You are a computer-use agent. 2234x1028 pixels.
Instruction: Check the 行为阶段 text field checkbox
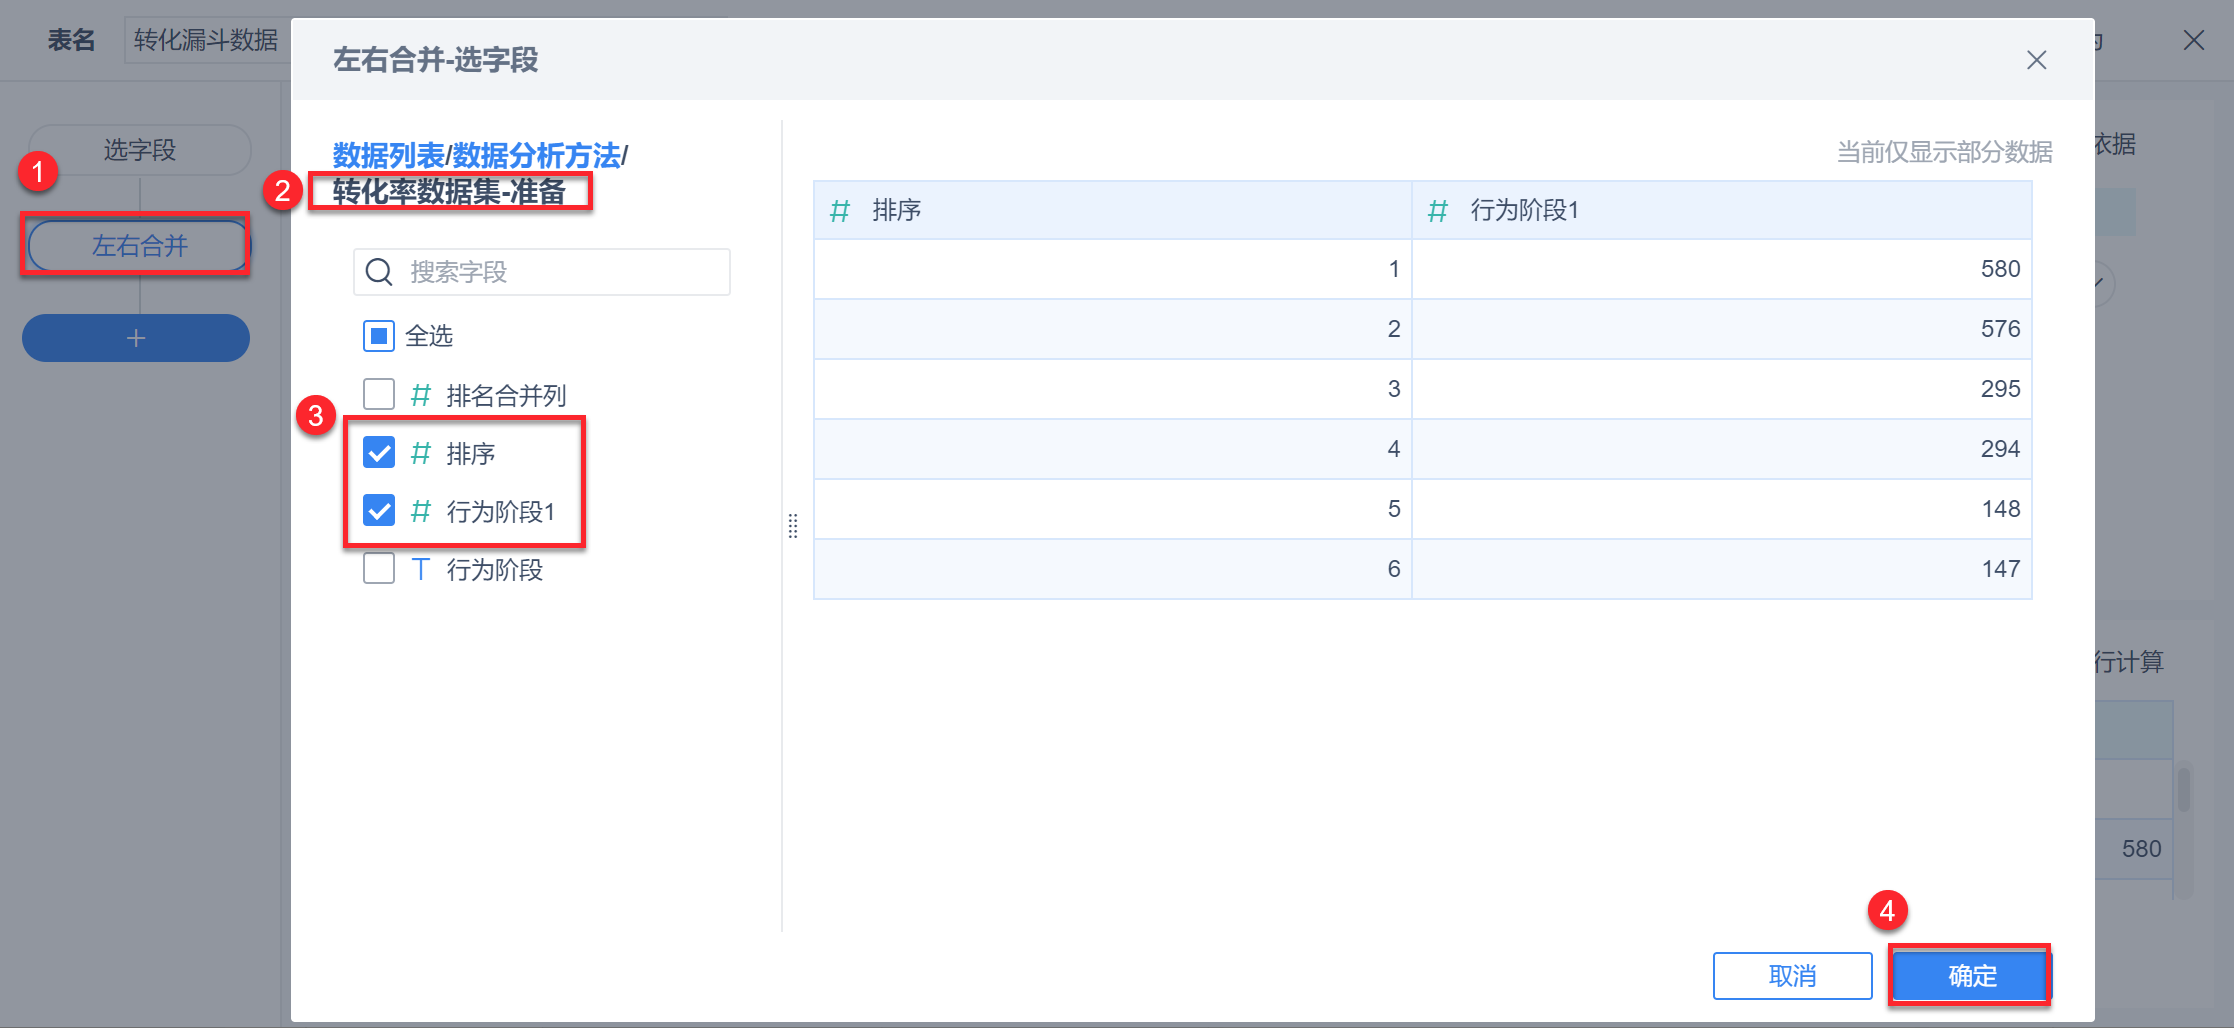(x=379, y=569)
